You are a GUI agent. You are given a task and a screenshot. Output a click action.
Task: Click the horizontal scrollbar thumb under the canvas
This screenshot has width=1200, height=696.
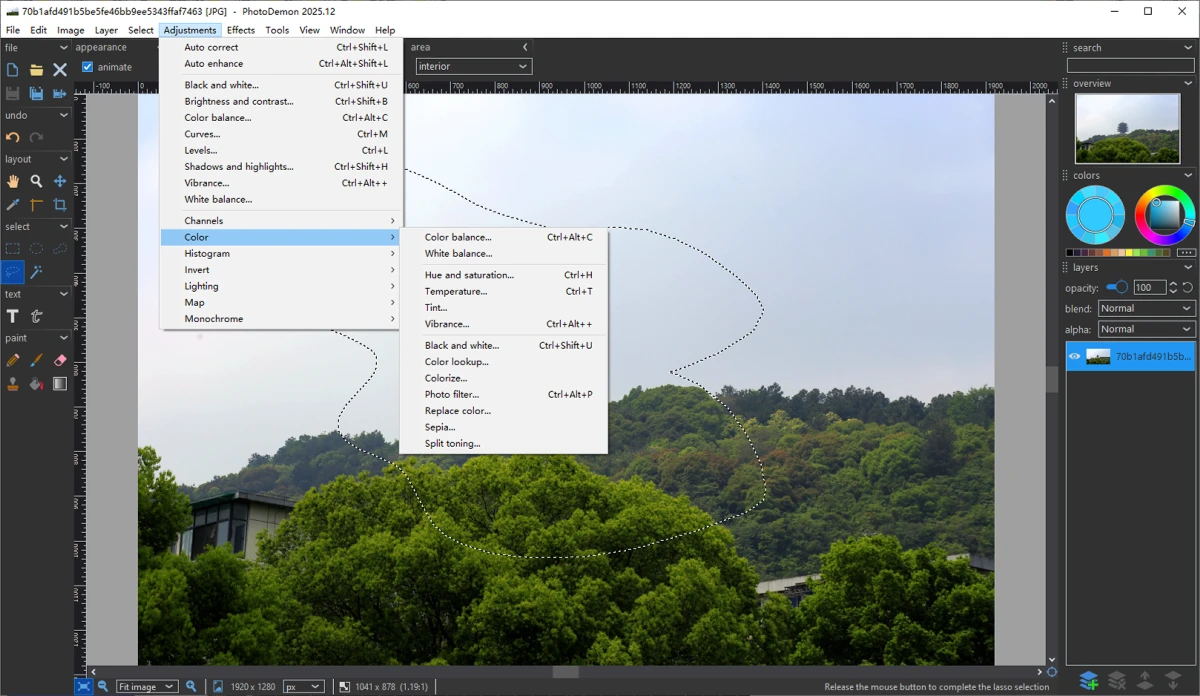pyautogui.click(x=566, y=673)
